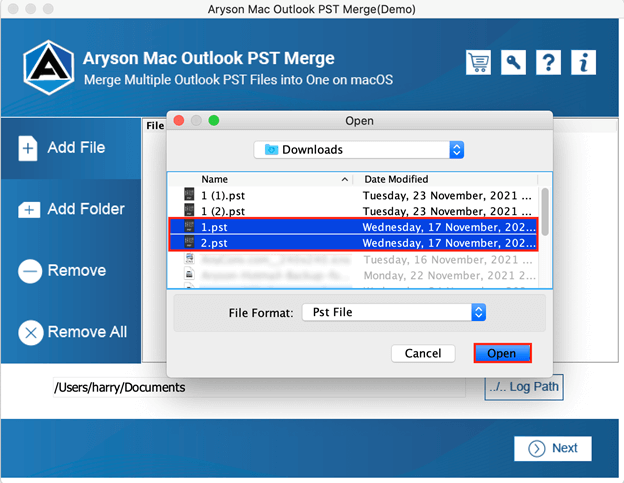Click file icon beside 2.pst
This screenshot has height=483, width=624.
tap(189, 242)
